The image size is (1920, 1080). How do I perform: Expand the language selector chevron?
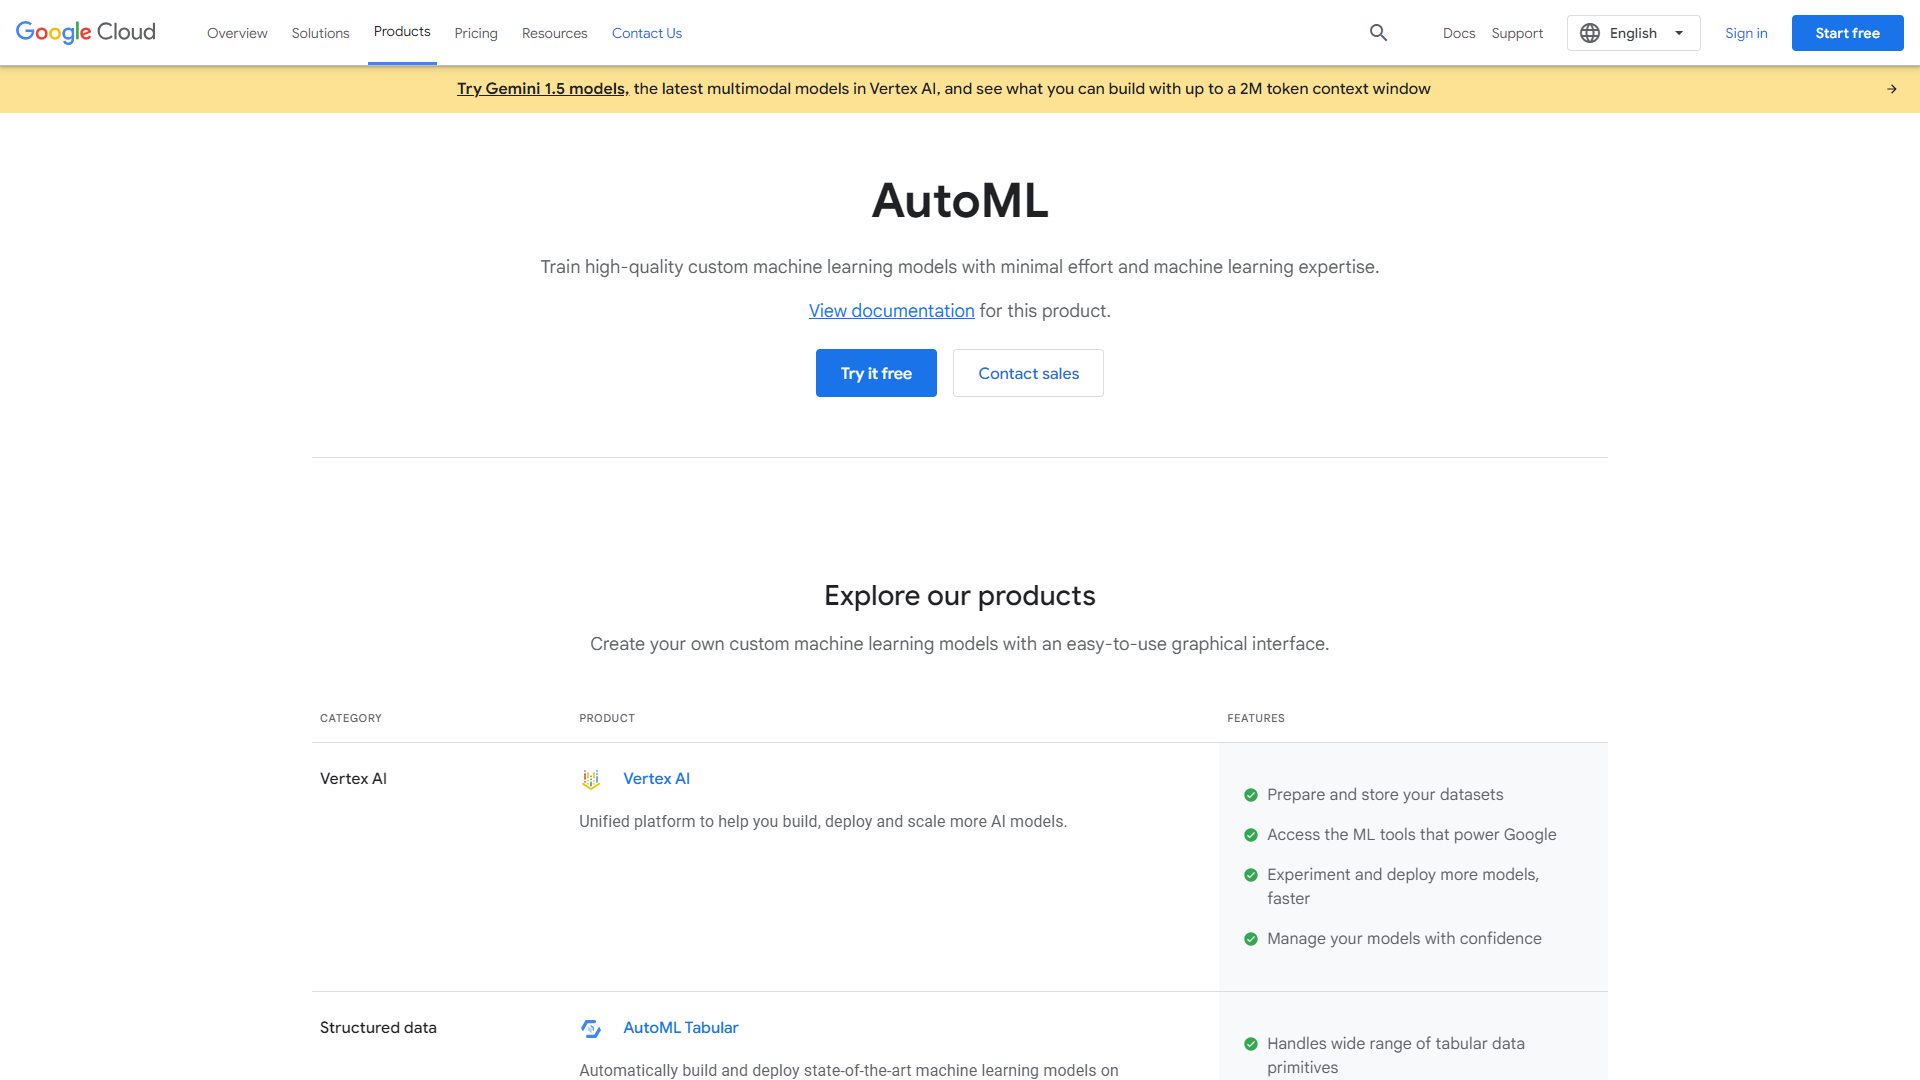[1678, 33]
